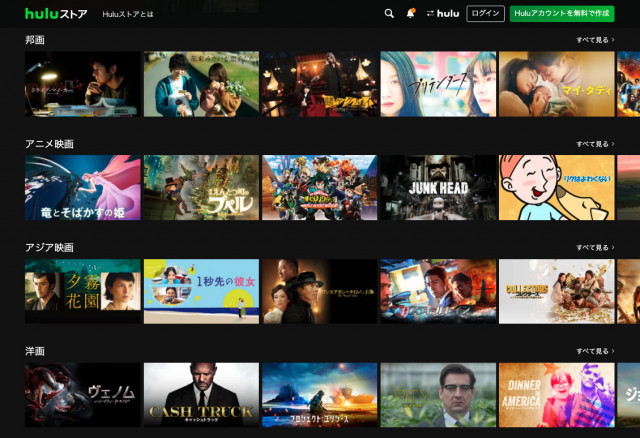Select the 洋画 section heading
Viewport: 640px width, 438px height.
pyautogui.click(x=35, y=351)
